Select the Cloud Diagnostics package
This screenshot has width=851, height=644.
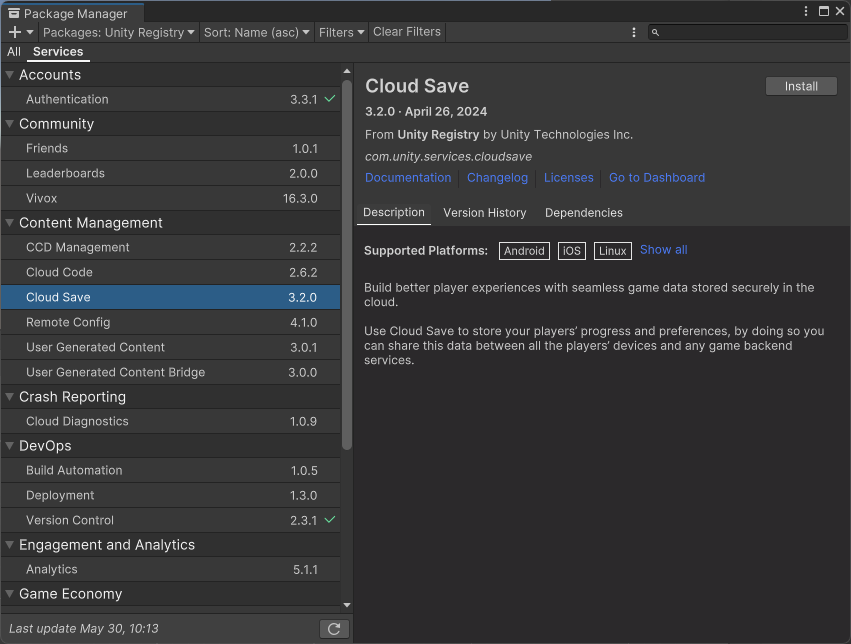[170, 422]
